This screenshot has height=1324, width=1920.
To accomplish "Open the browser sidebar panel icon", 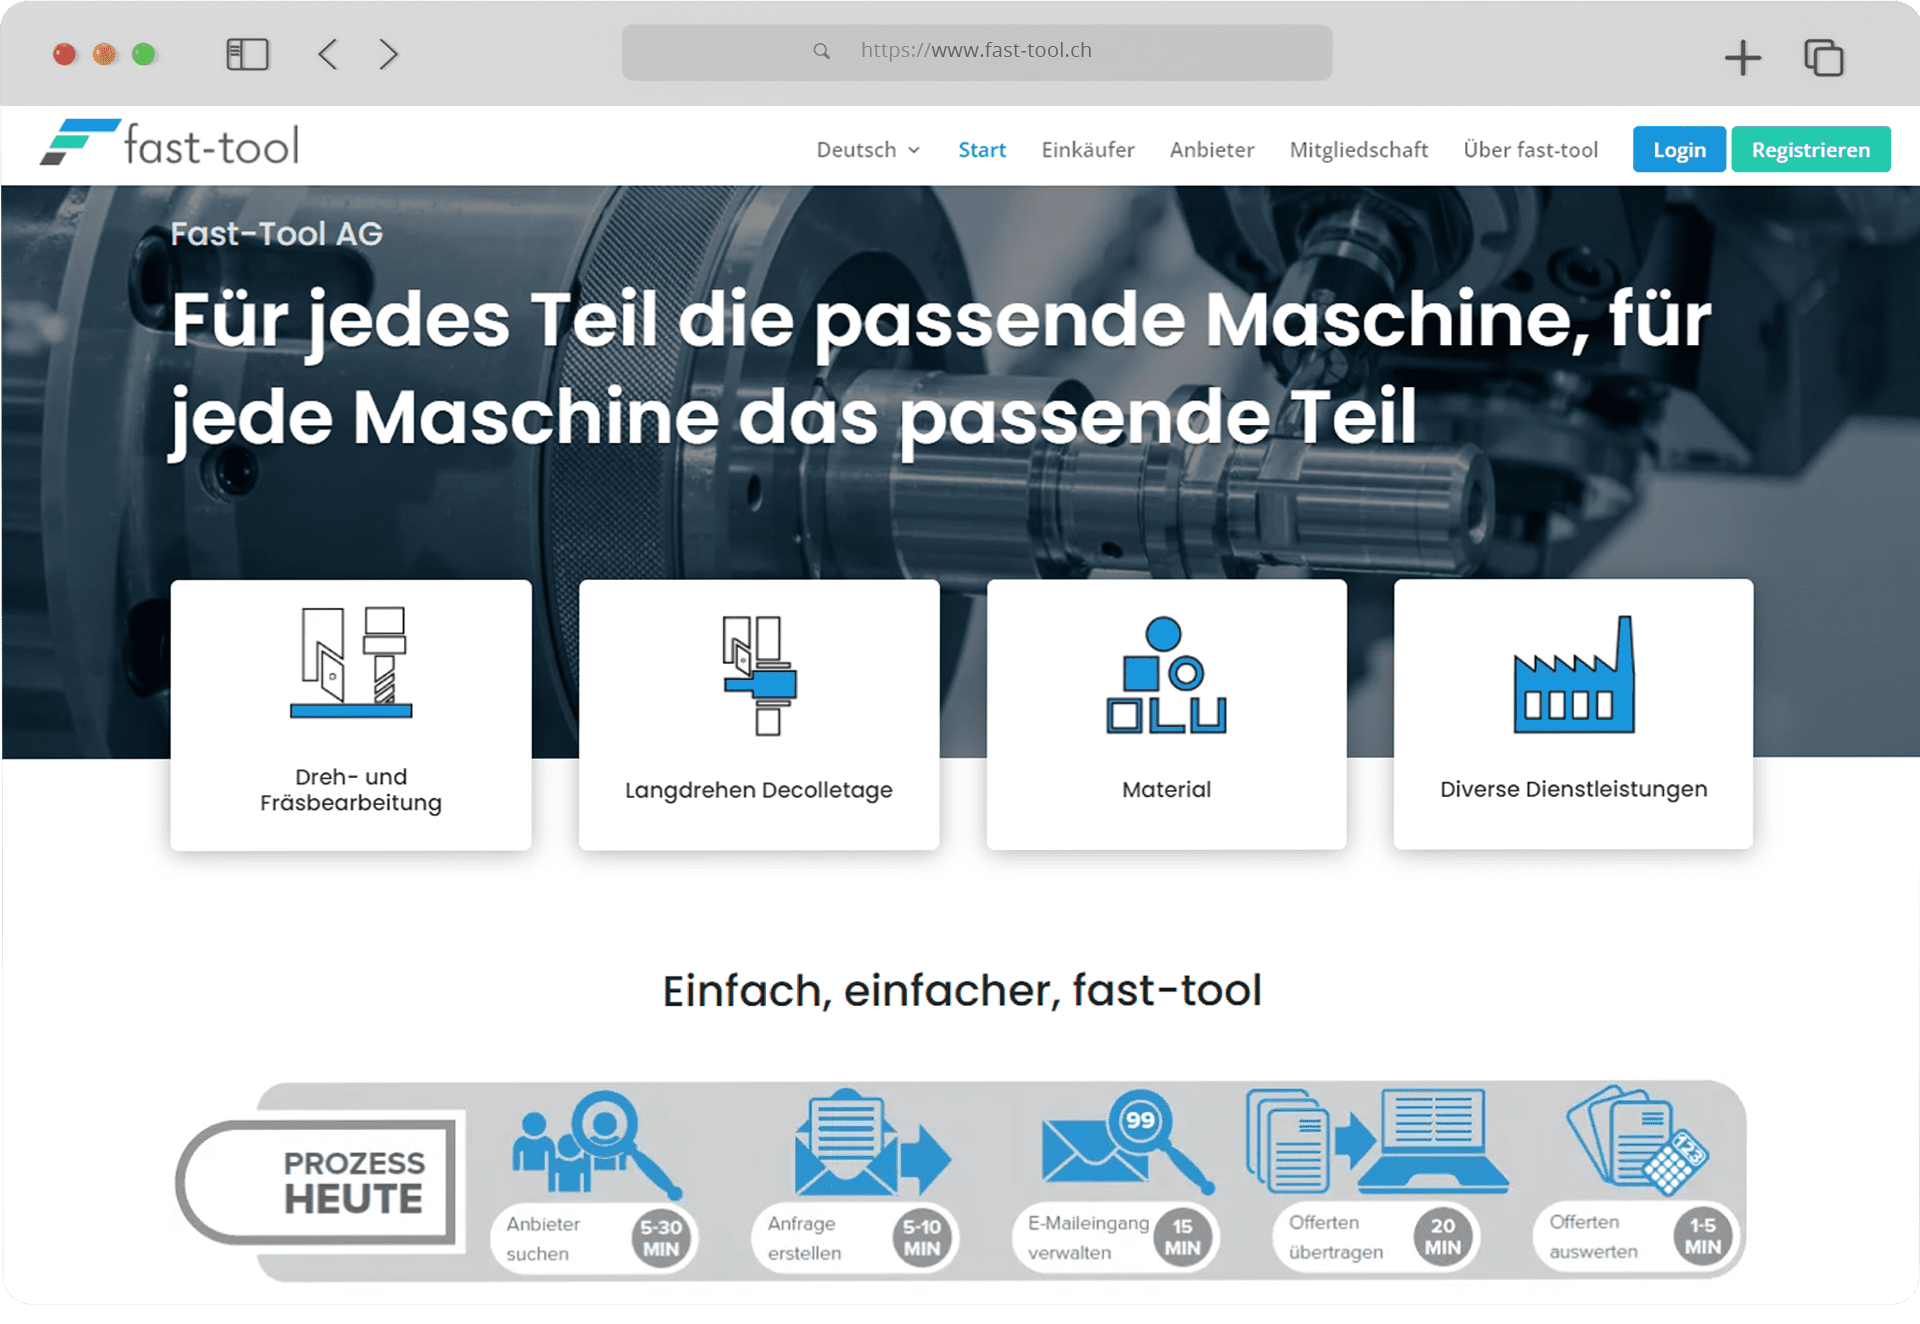I will (248, 54).
